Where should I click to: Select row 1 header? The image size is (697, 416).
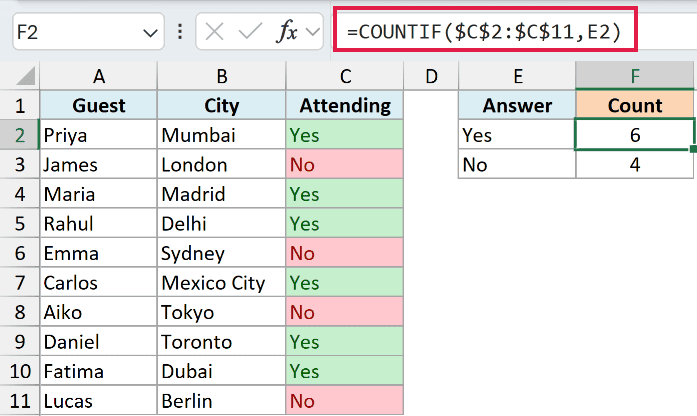pyautogui.click(x=20, y=106)
